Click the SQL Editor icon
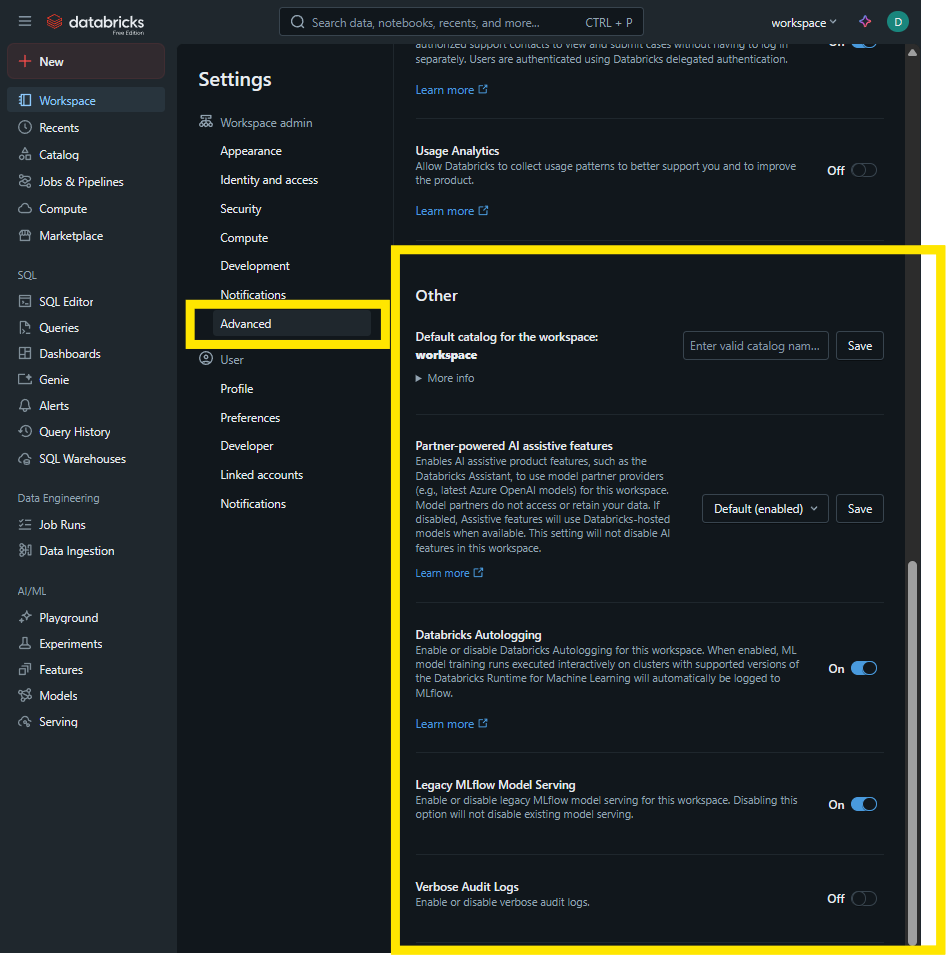 pyautogui.click(x=25, y=301)
